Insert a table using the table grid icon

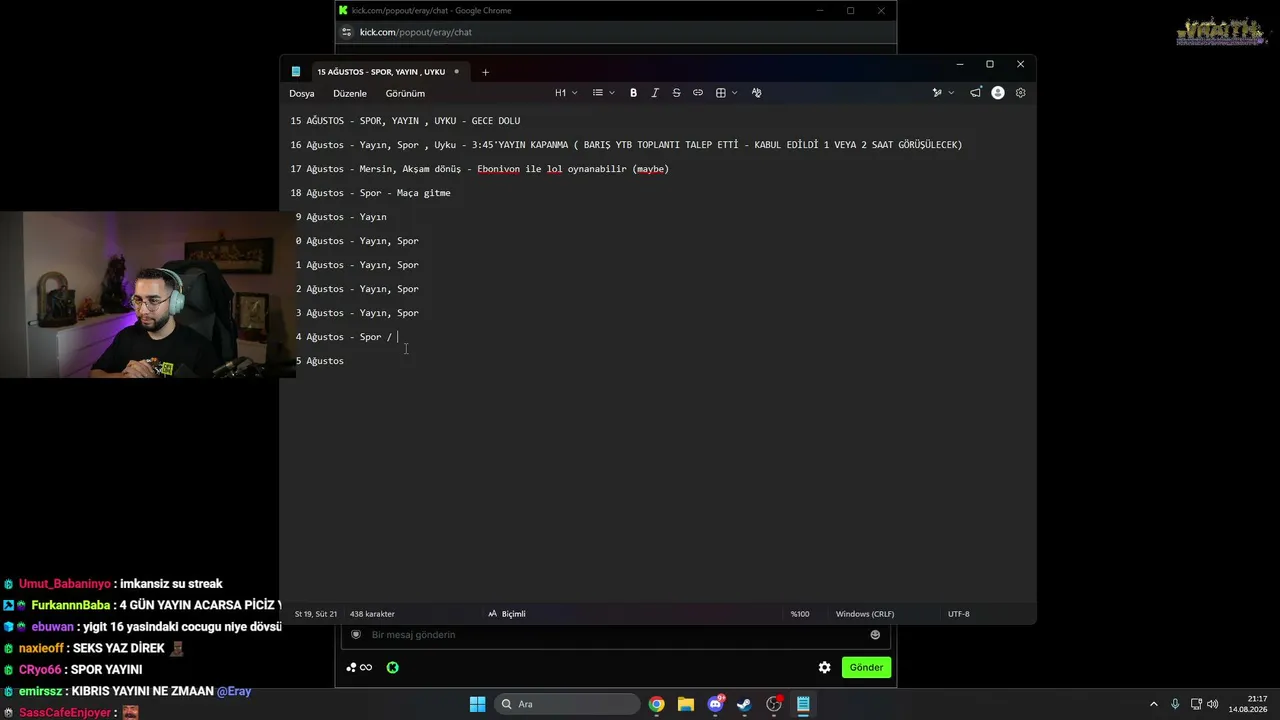click(720, 93)
